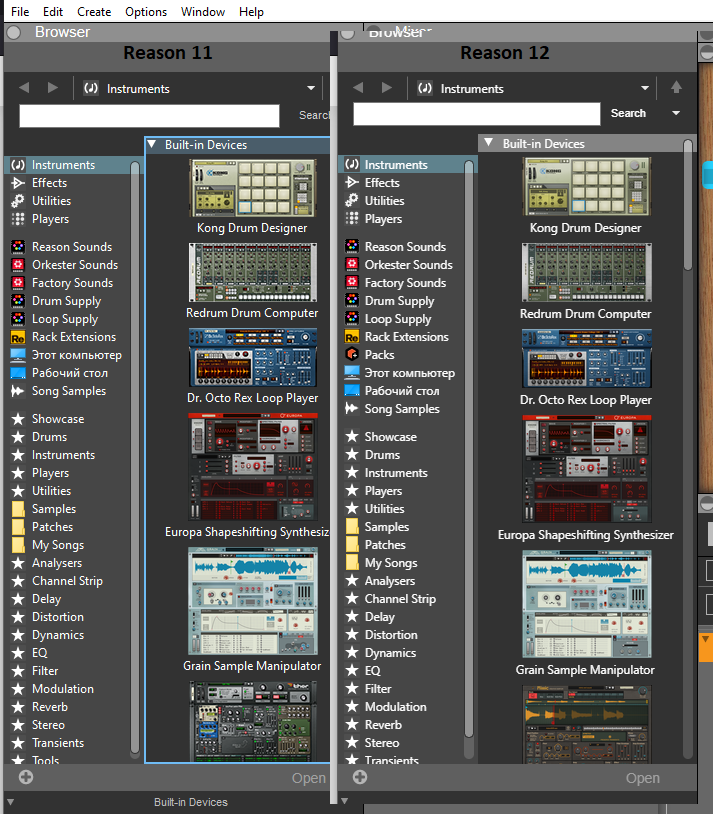Toggle the Reason 11 browser info expander arrow

pyautogui.click(x=10, y=802)
